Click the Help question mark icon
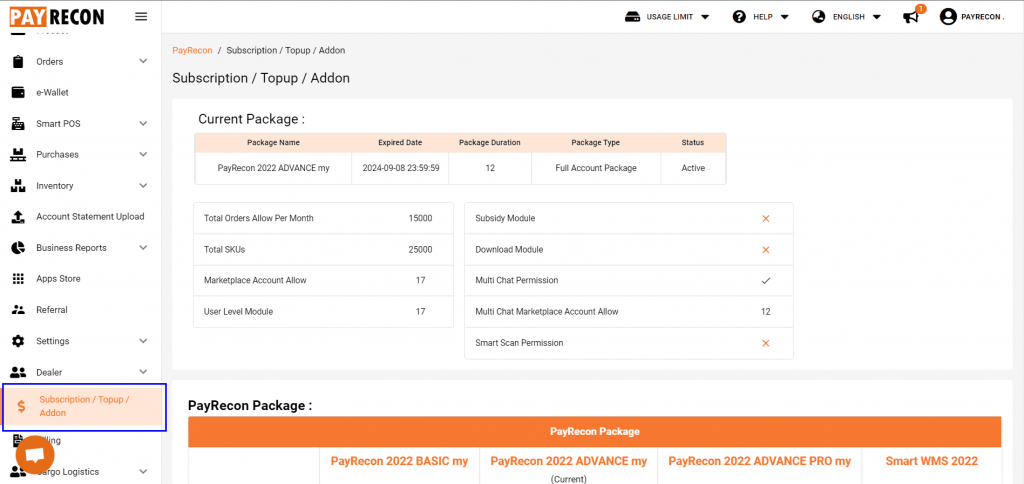Image resolution: width=1024 pixels, height=484 pixels. tap(739, 17)
